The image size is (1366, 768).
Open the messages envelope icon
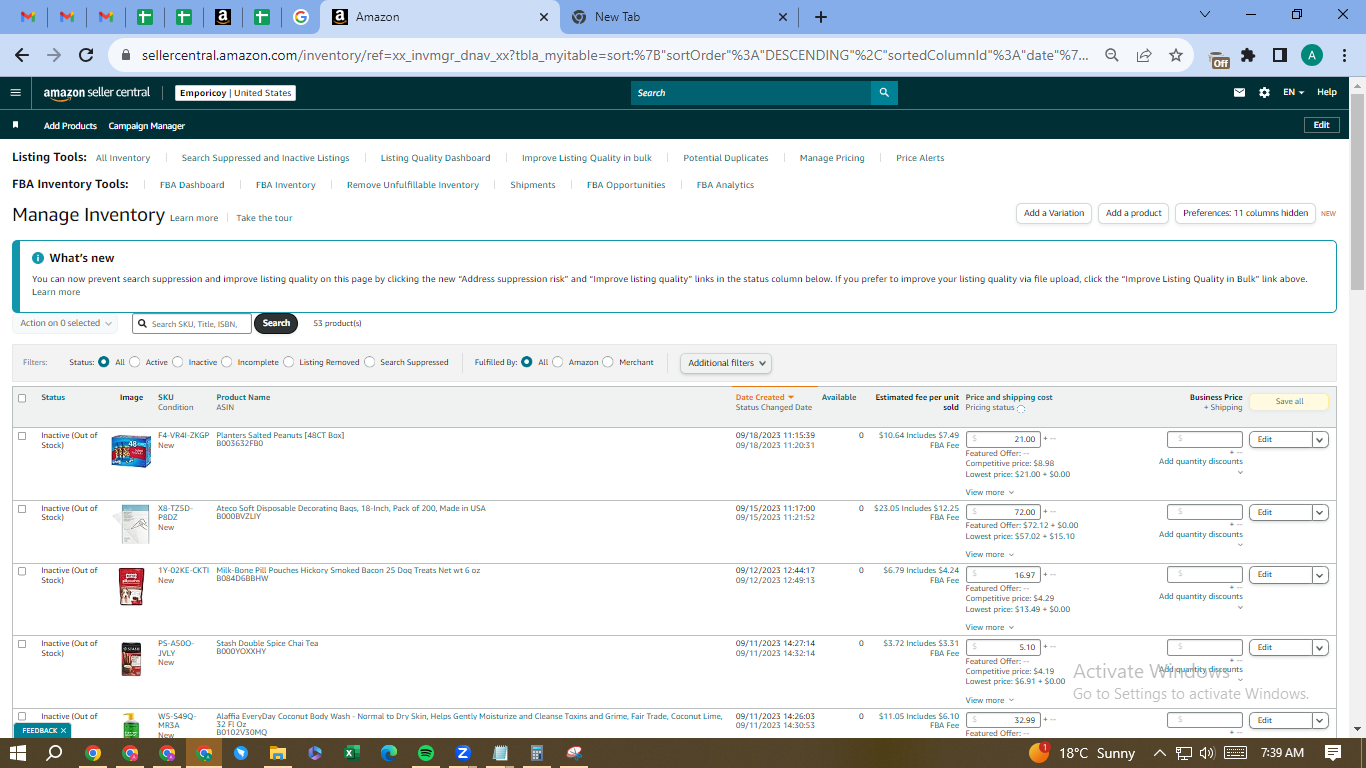[x=1240, y=92]
